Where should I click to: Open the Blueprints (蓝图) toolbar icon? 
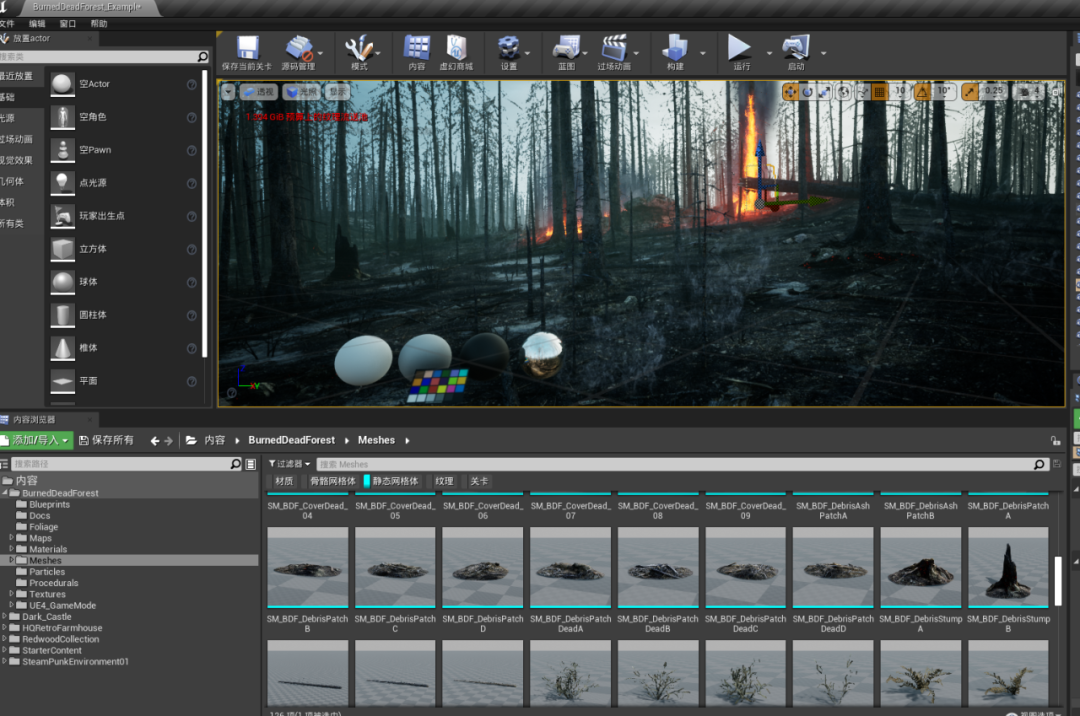click(566, 48)
